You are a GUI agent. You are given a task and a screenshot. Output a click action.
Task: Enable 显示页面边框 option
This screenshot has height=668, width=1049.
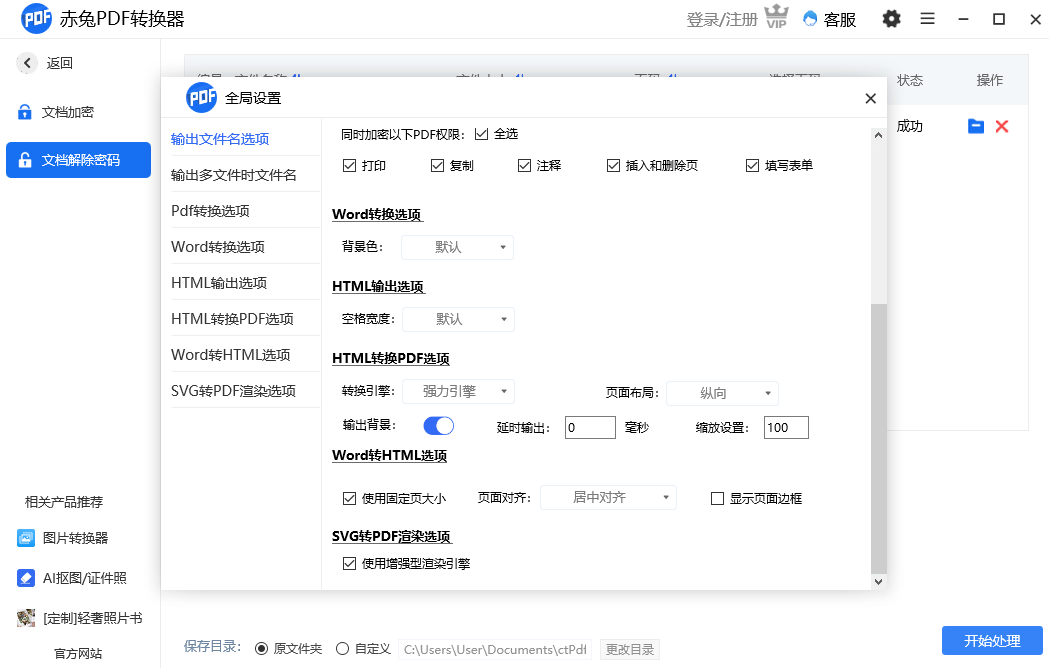click(718, 497)
